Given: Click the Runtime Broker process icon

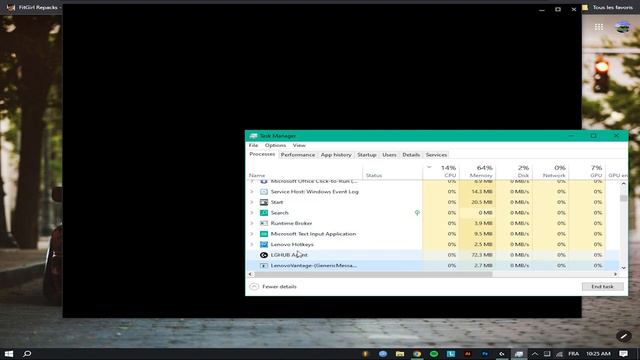Looking at the screenshot, I should pos(264,223).
